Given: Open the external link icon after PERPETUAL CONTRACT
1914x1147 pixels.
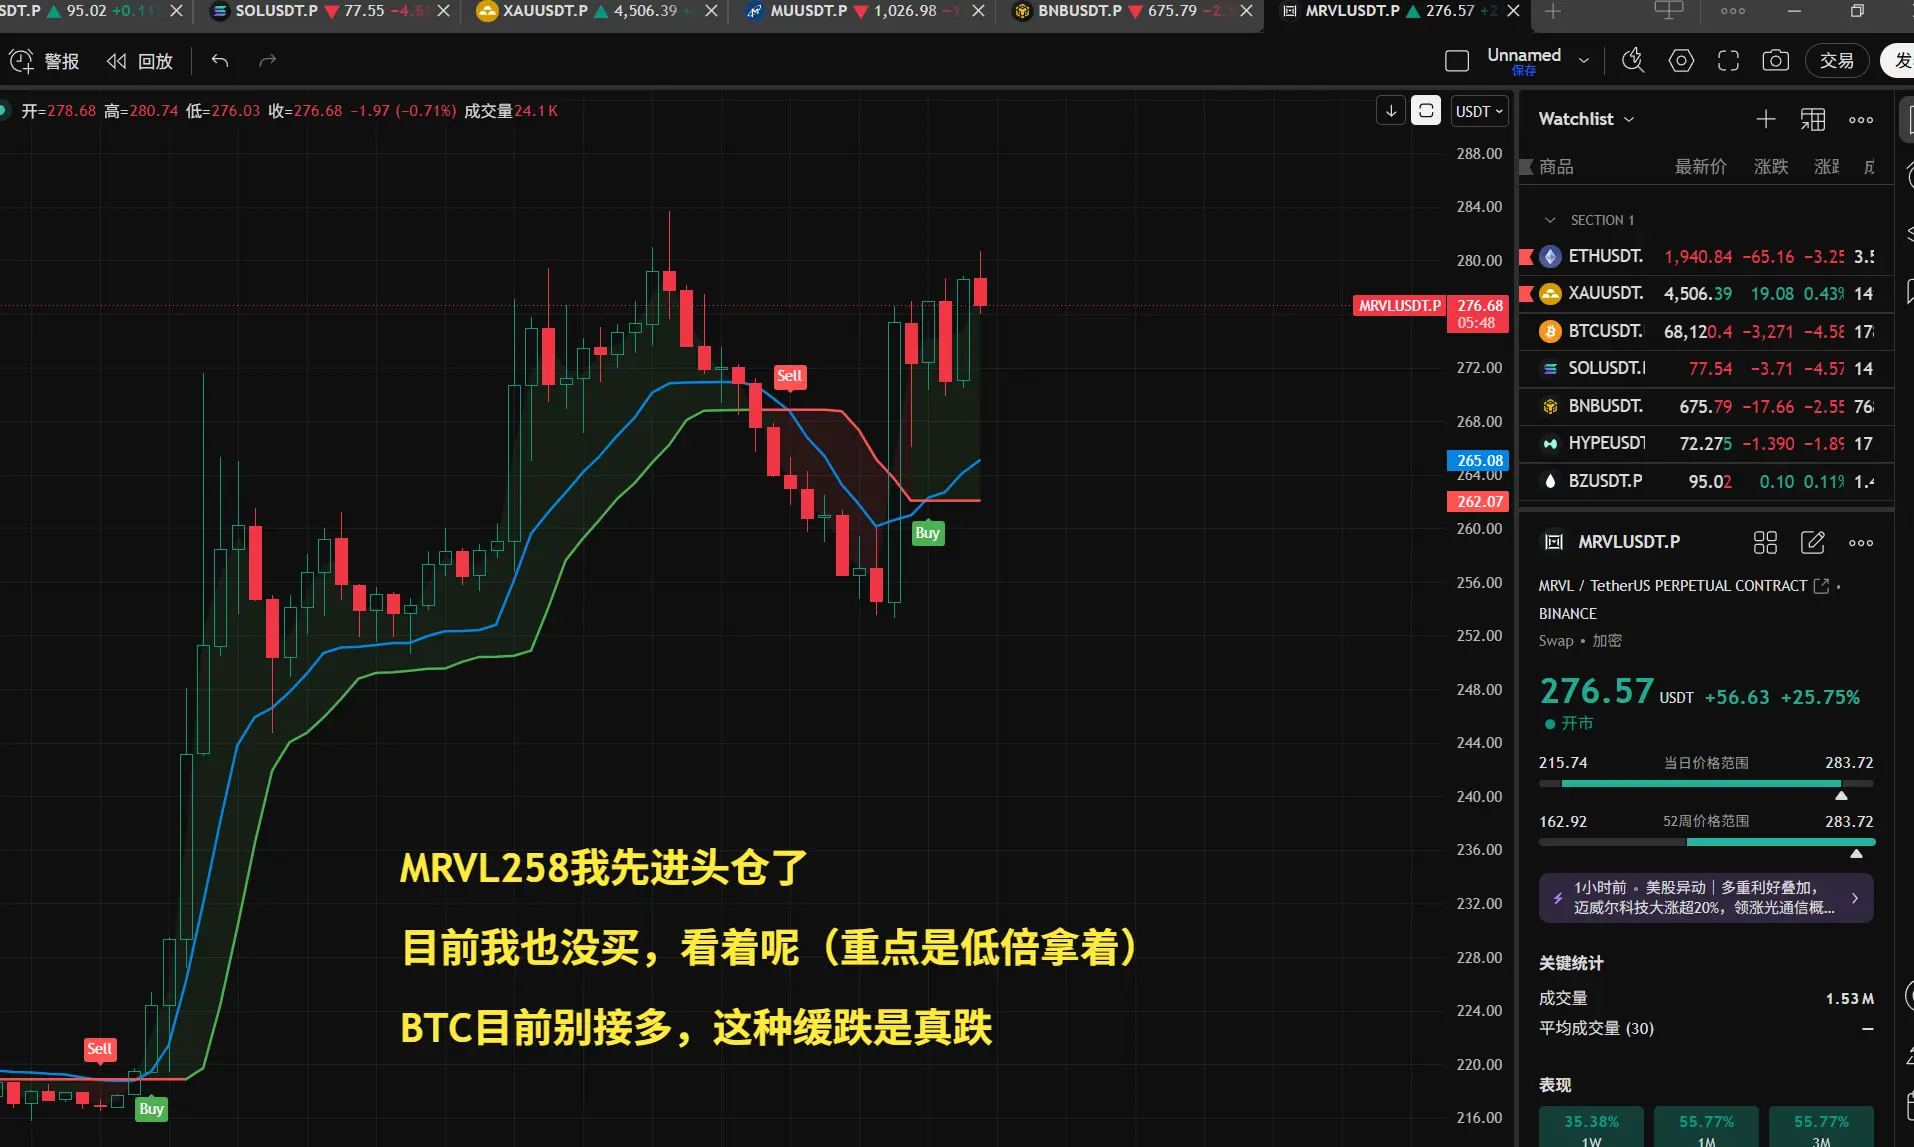Looking at the screenshot, I should [1821, 586].
